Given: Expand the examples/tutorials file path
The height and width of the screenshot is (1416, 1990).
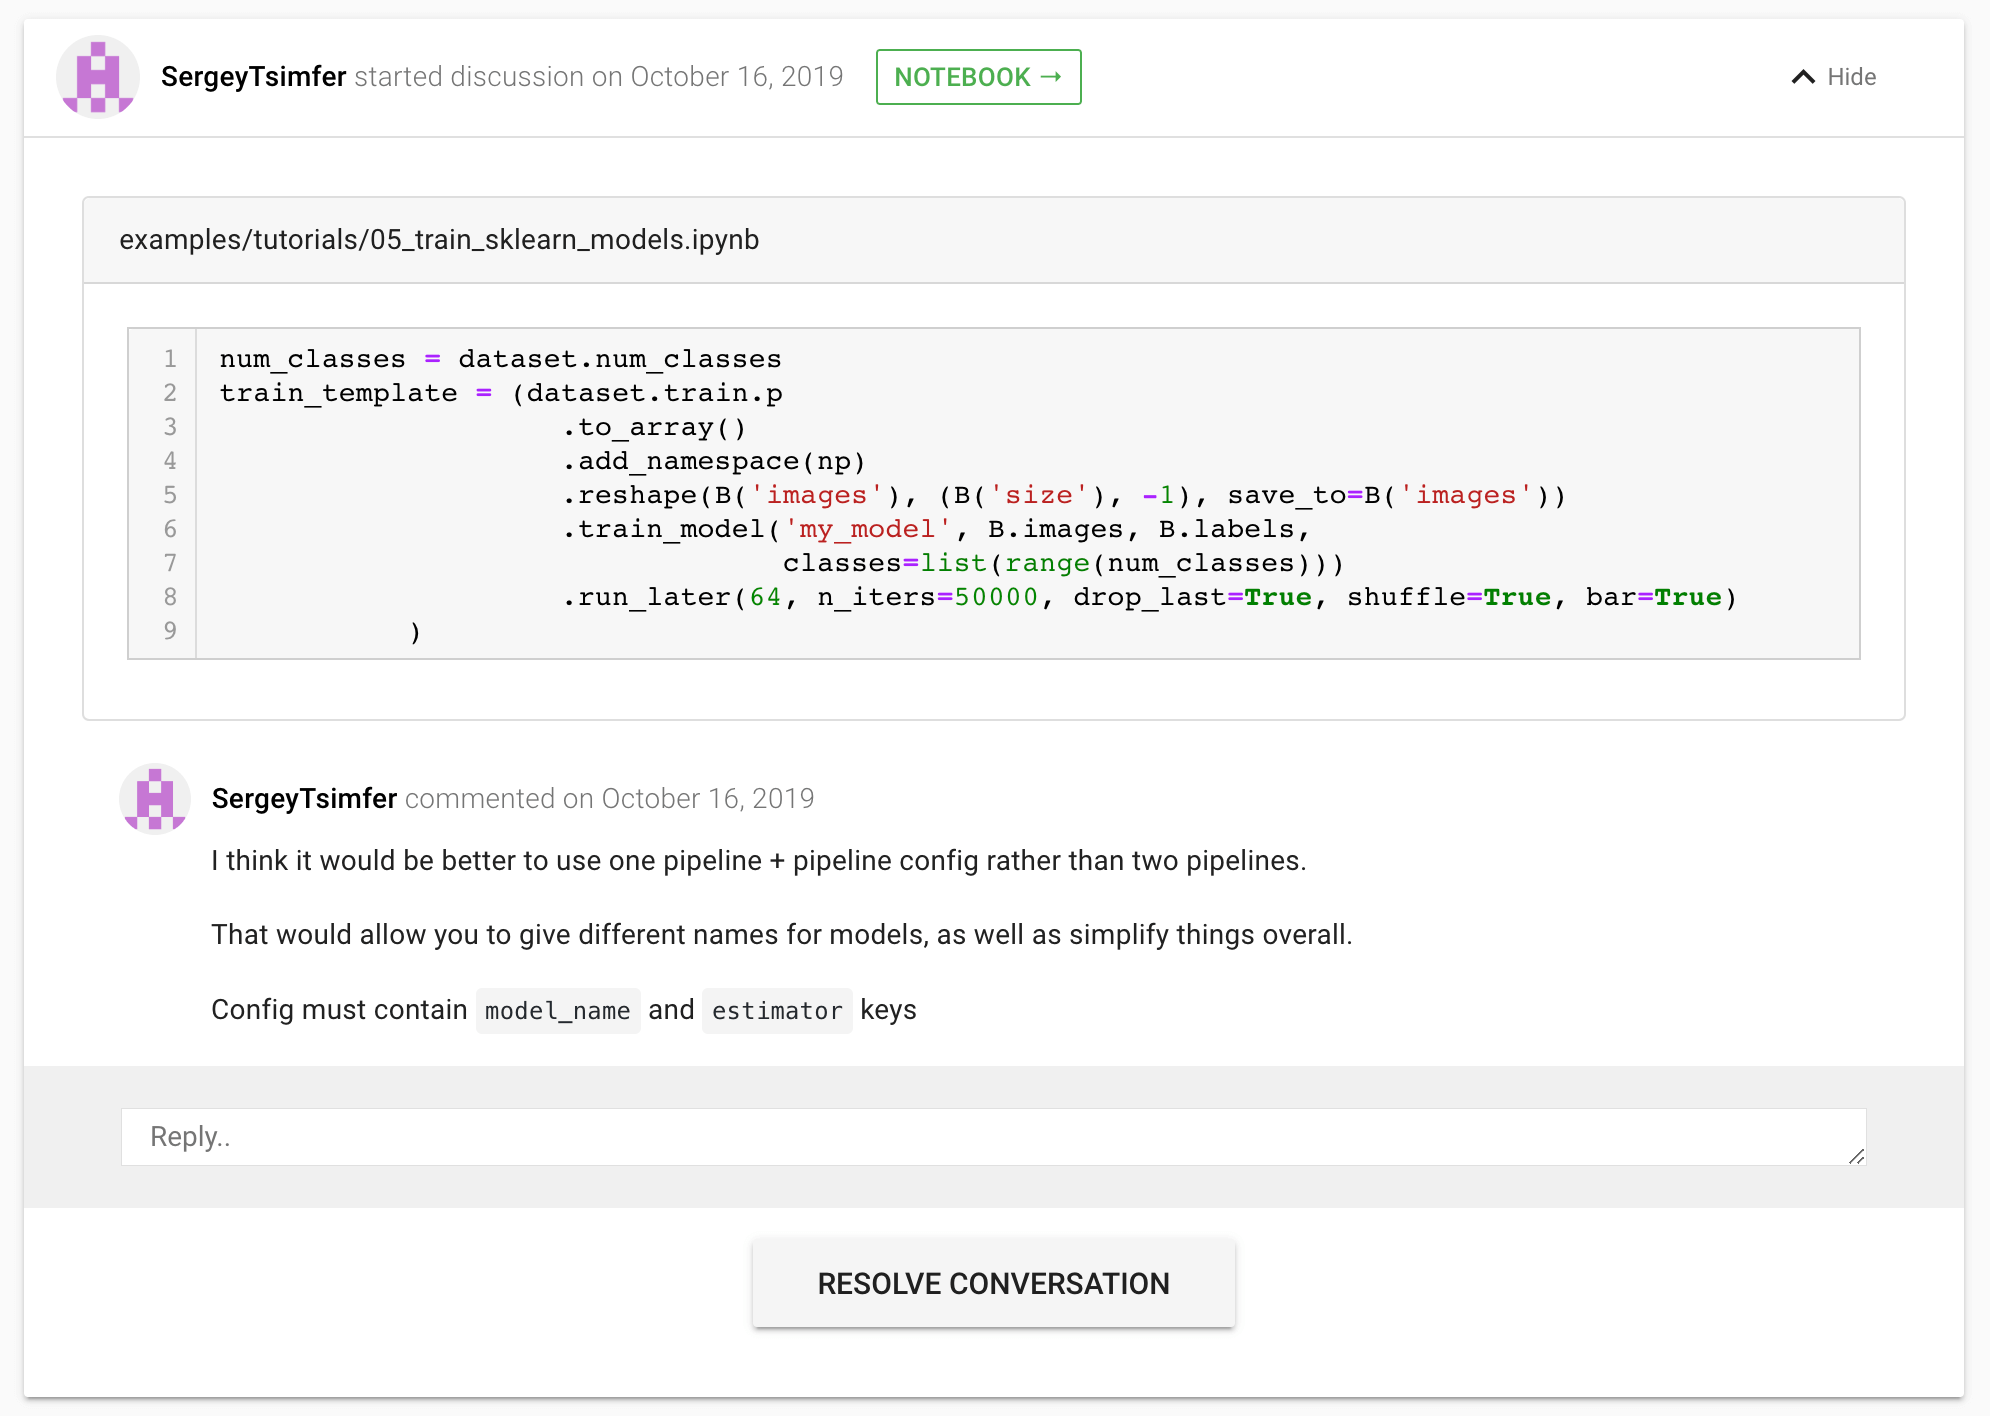Looking at the screenshot, I should click(440, 238).
